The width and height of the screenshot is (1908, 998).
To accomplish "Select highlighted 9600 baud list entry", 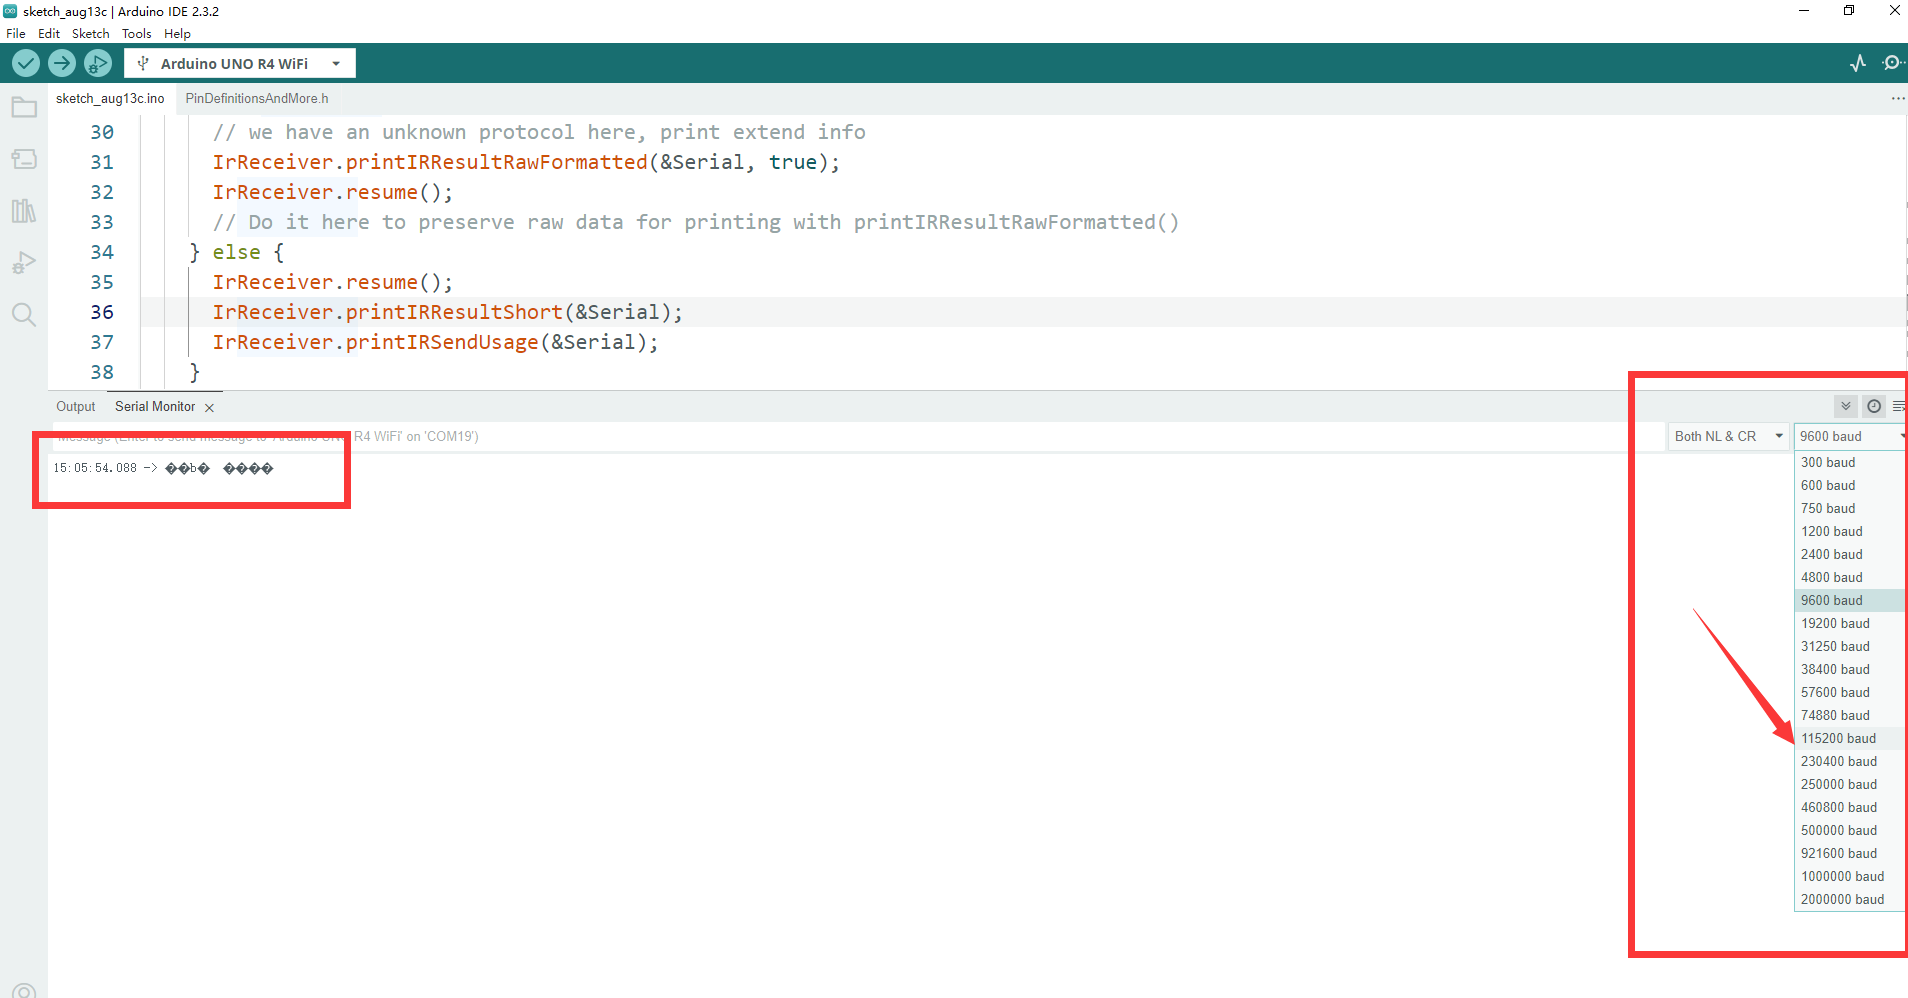I will pos(1849,600).
